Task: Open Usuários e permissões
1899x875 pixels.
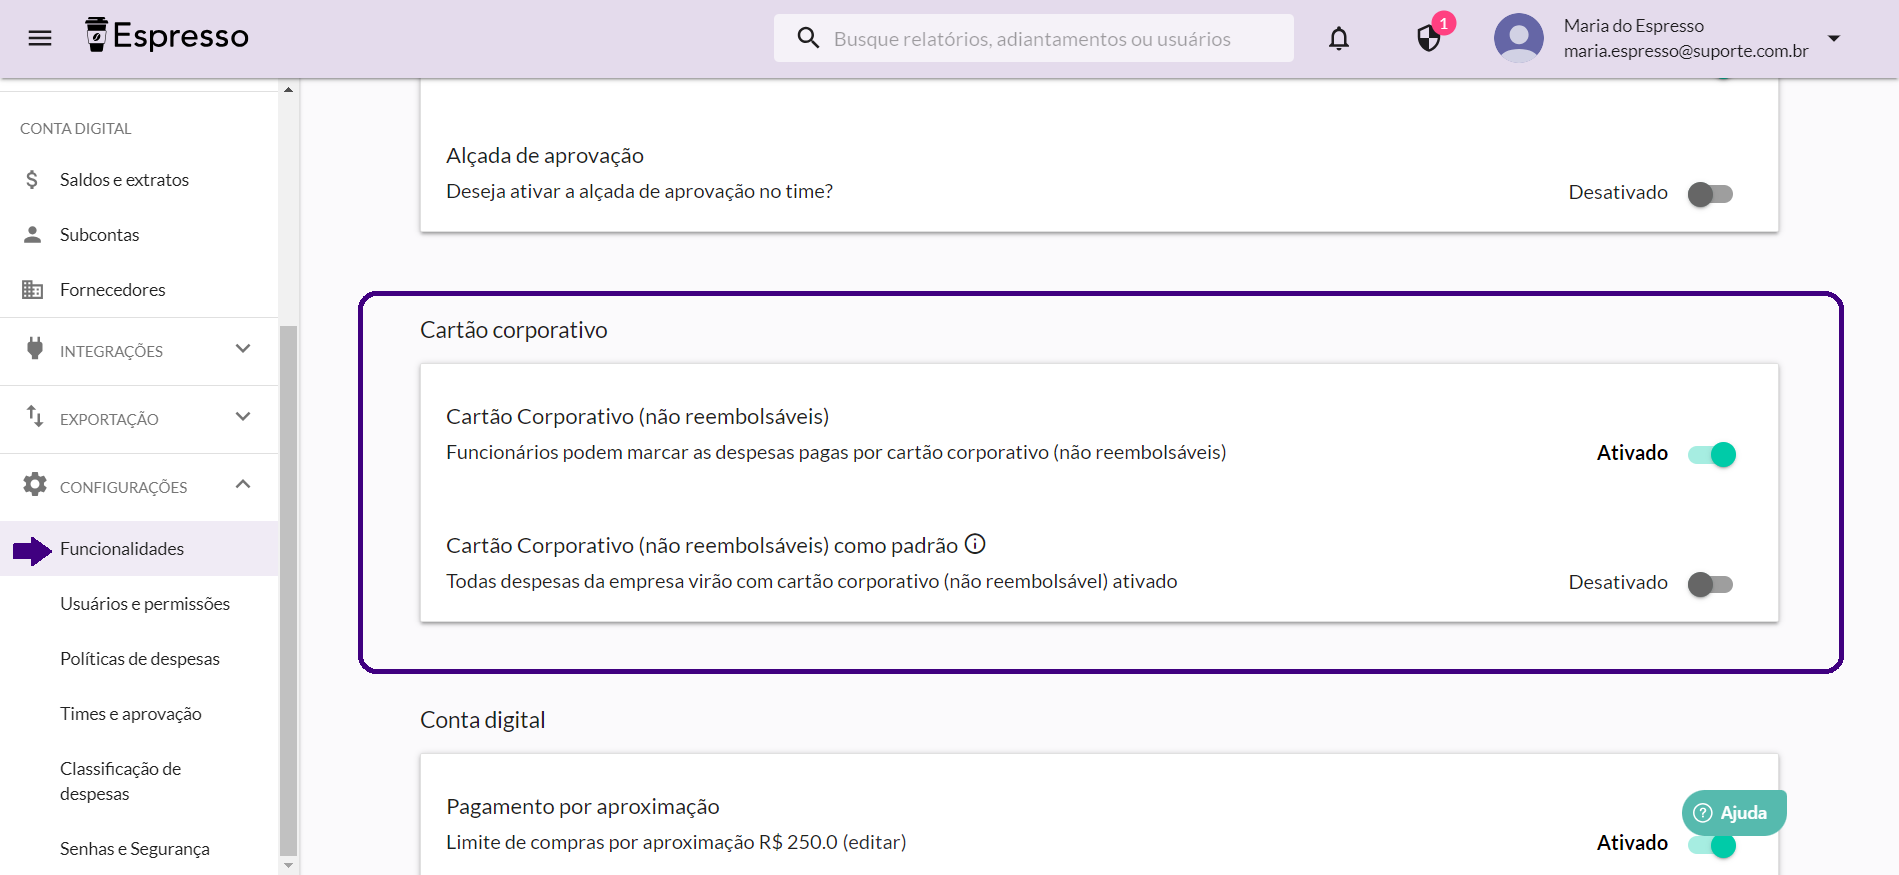Action: coord(145,604)
